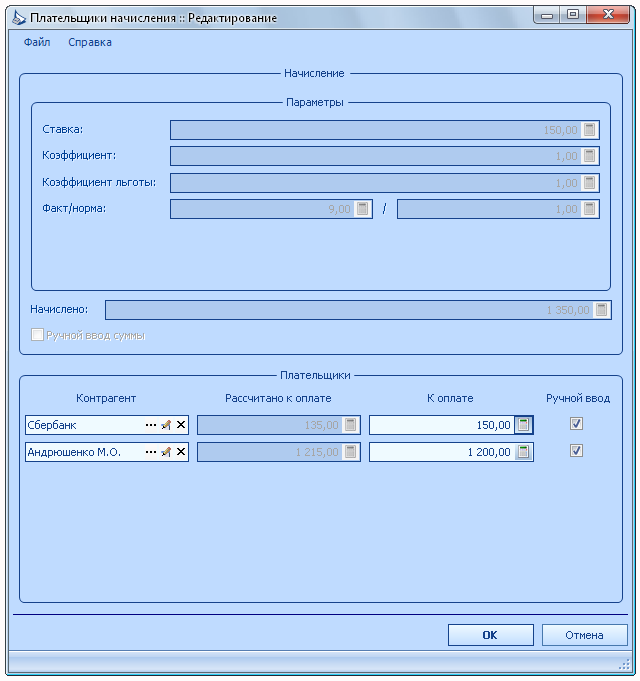The image size is (640, 681).
Task: Confirm changes with OK button
Action: [491, 635]
